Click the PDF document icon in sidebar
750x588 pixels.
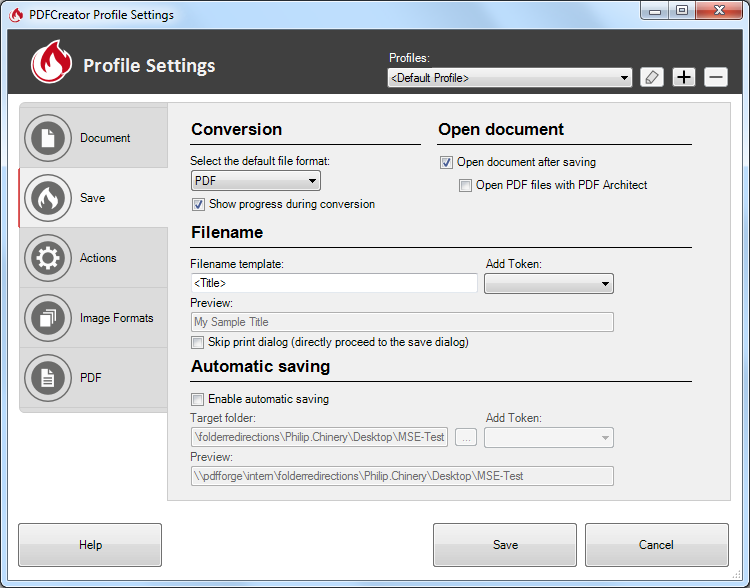tap(47, 378)
